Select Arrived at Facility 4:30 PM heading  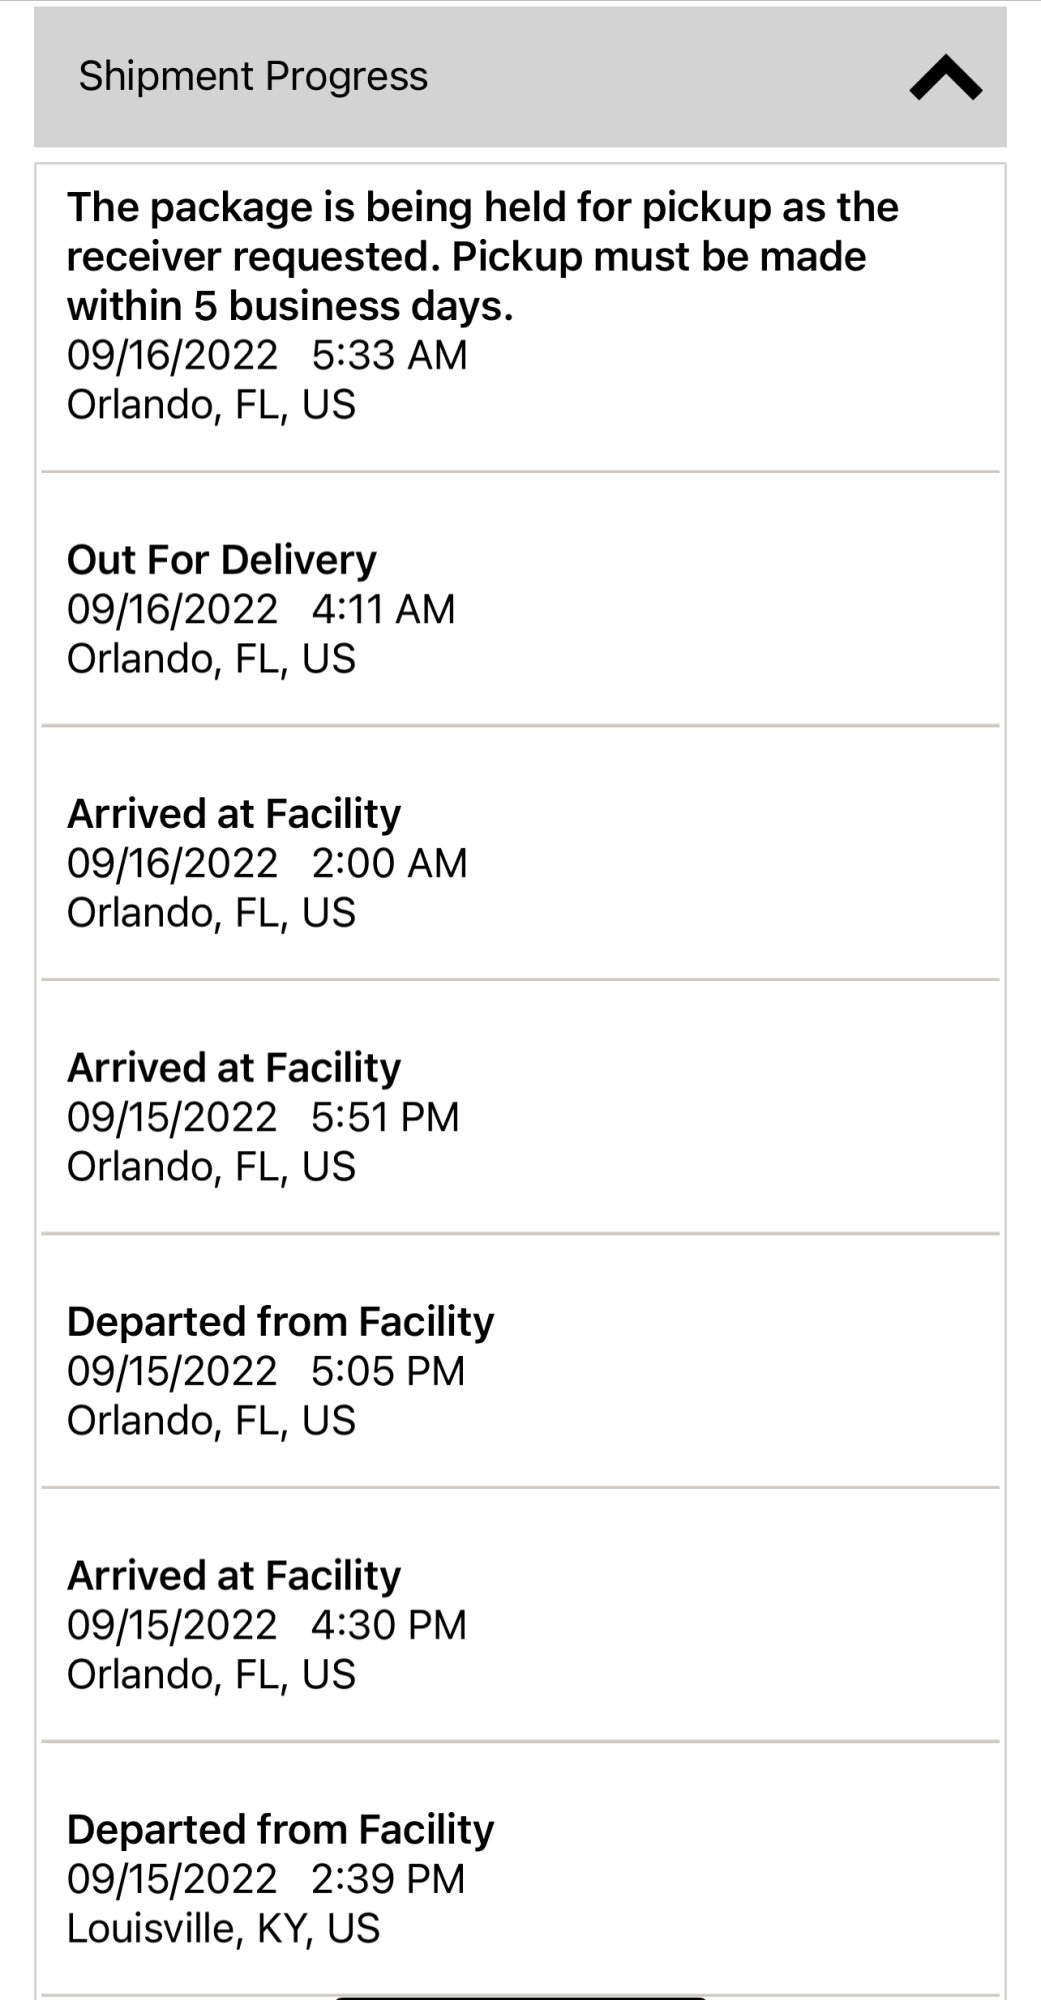point(234,1576)
